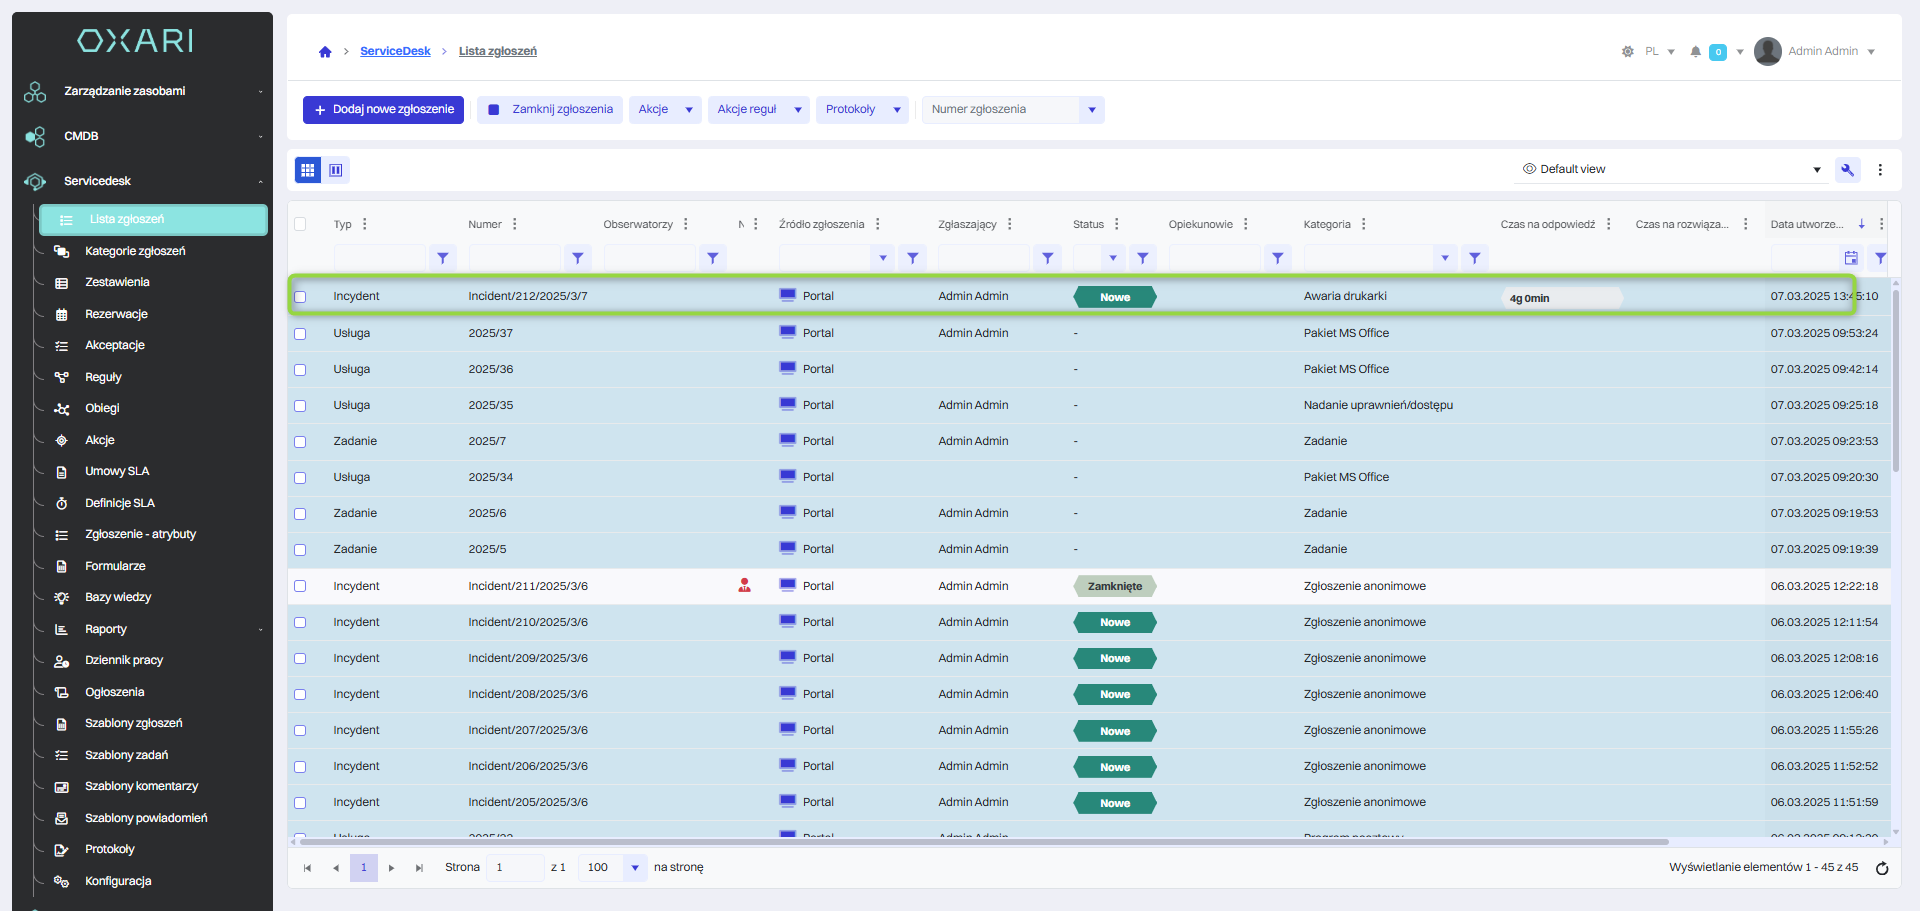
Task: Click the filter icon under Typ column
Action: click(443, 258)
